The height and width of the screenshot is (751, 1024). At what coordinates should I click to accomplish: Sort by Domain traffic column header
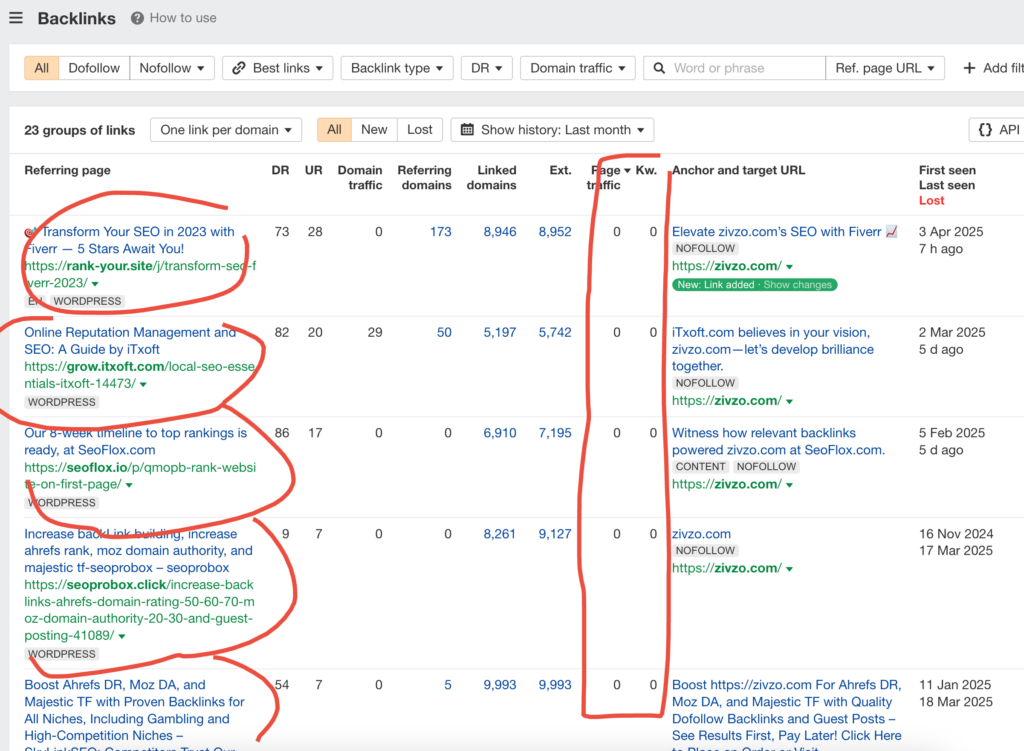coord(360,178)
